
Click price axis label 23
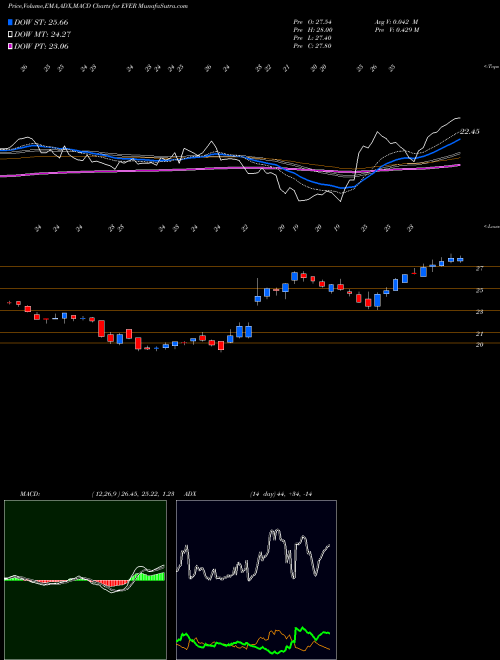(x=479, y=312)
